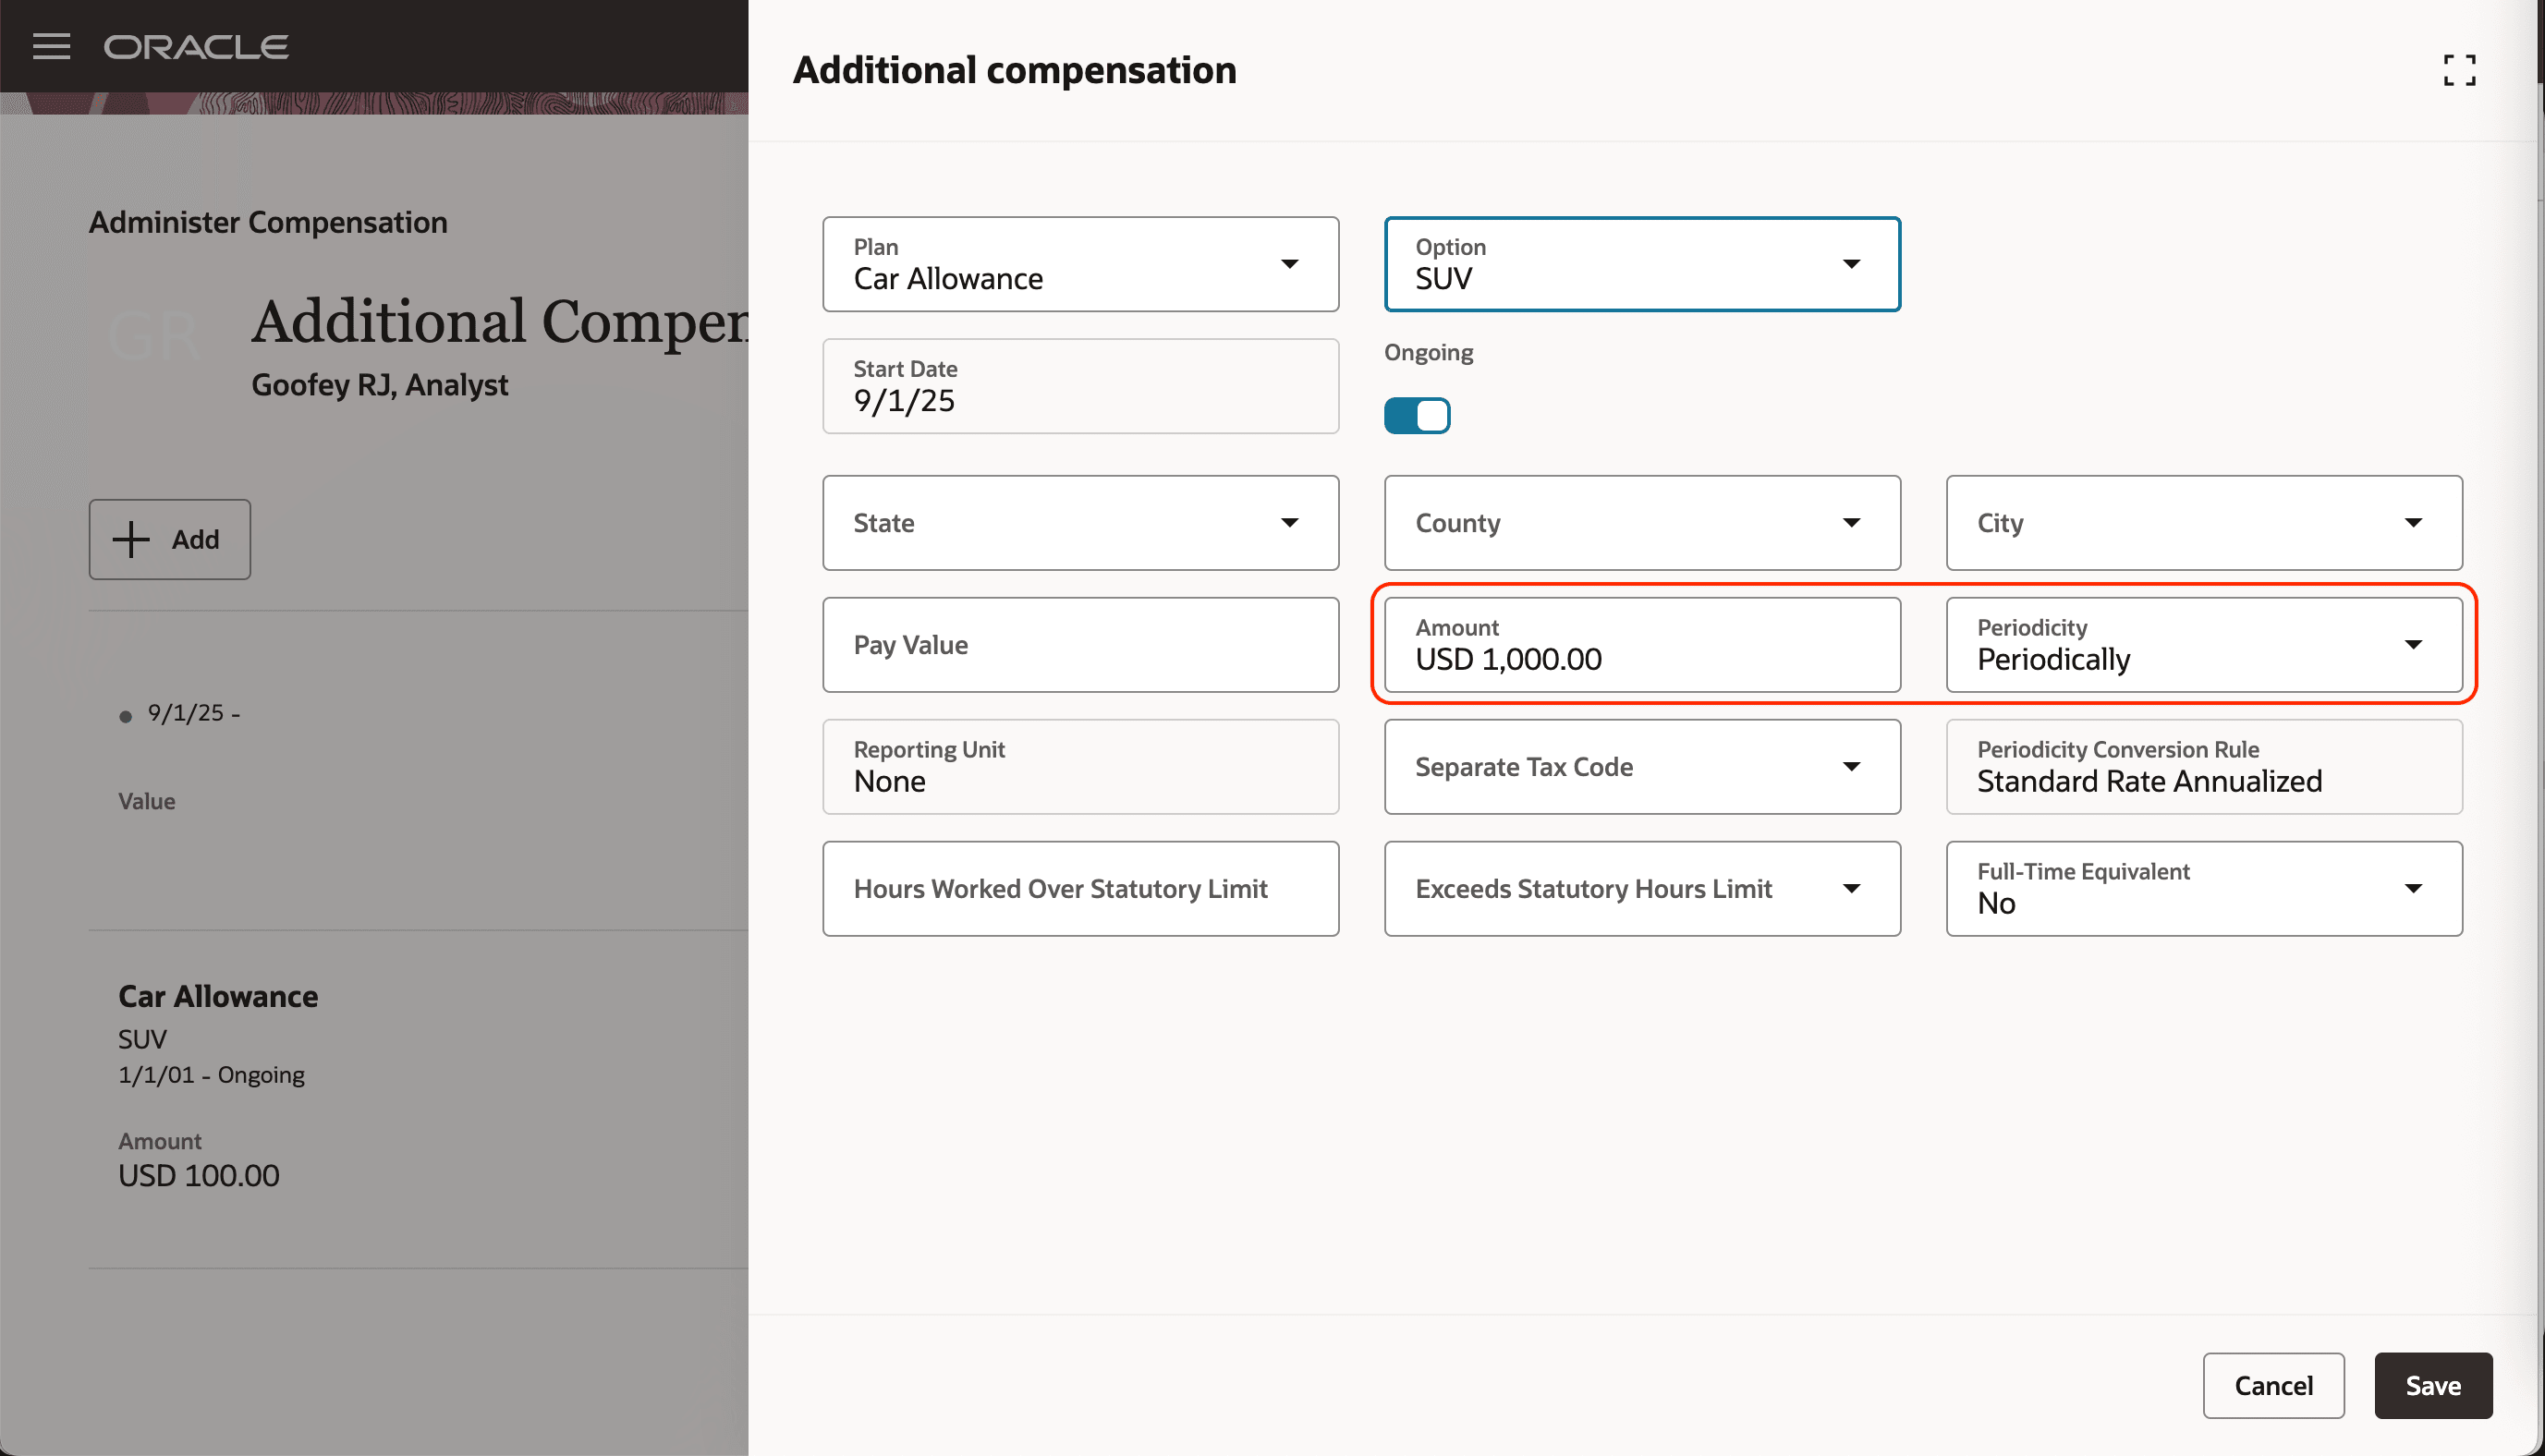The height and width of the screenshot is (1456, 2545).
Task: Open the County selection list
Action: (1852, 522)
